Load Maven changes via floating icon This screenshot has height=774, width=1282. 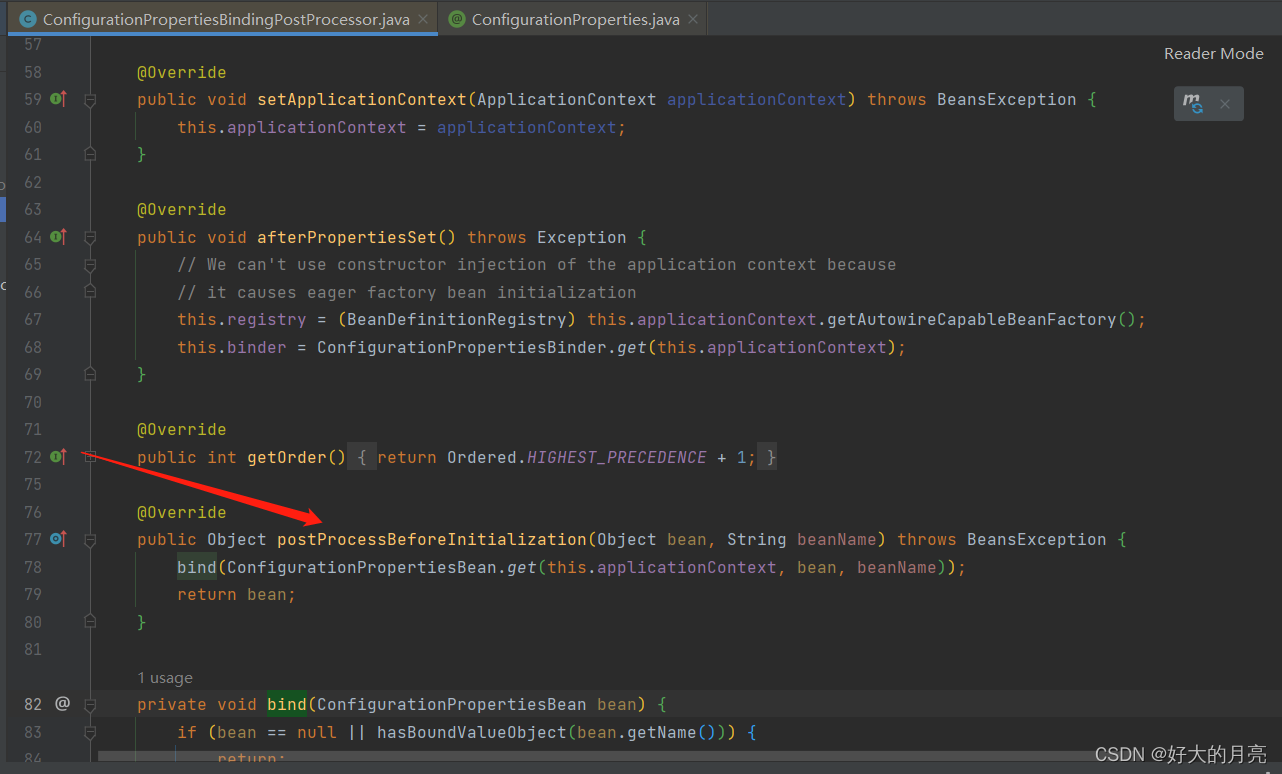[x=1192, y=103]
